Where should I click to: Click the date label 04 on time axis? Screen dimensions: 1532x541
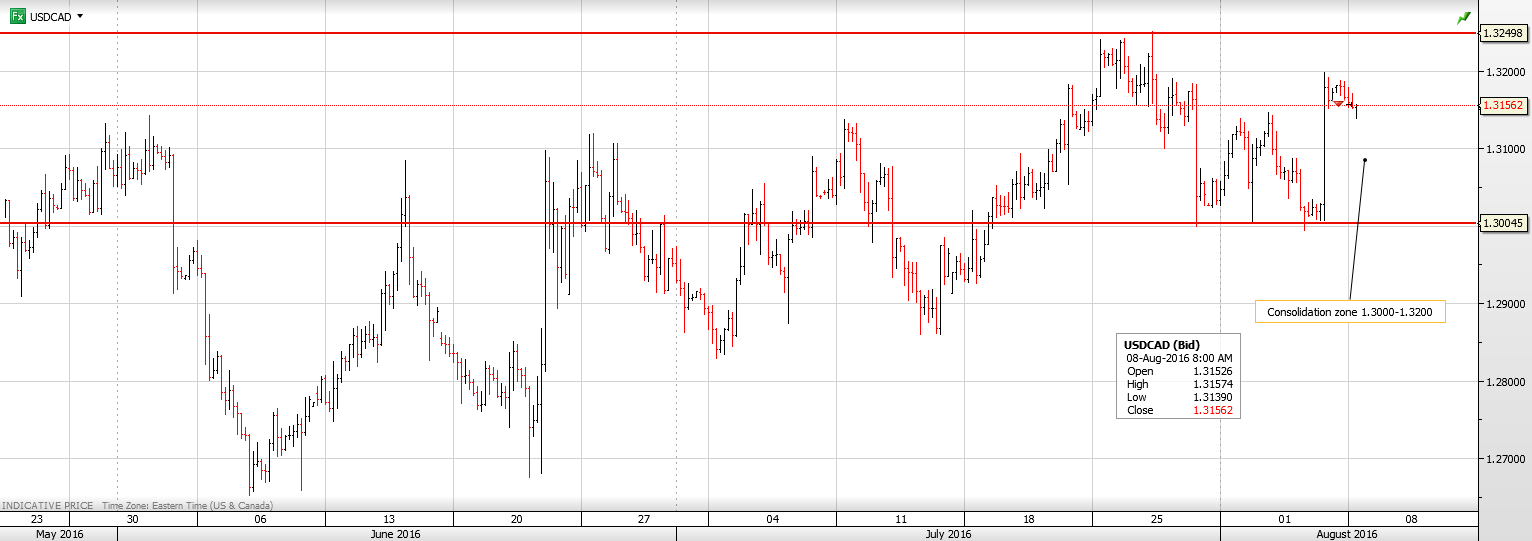(773, 520)
